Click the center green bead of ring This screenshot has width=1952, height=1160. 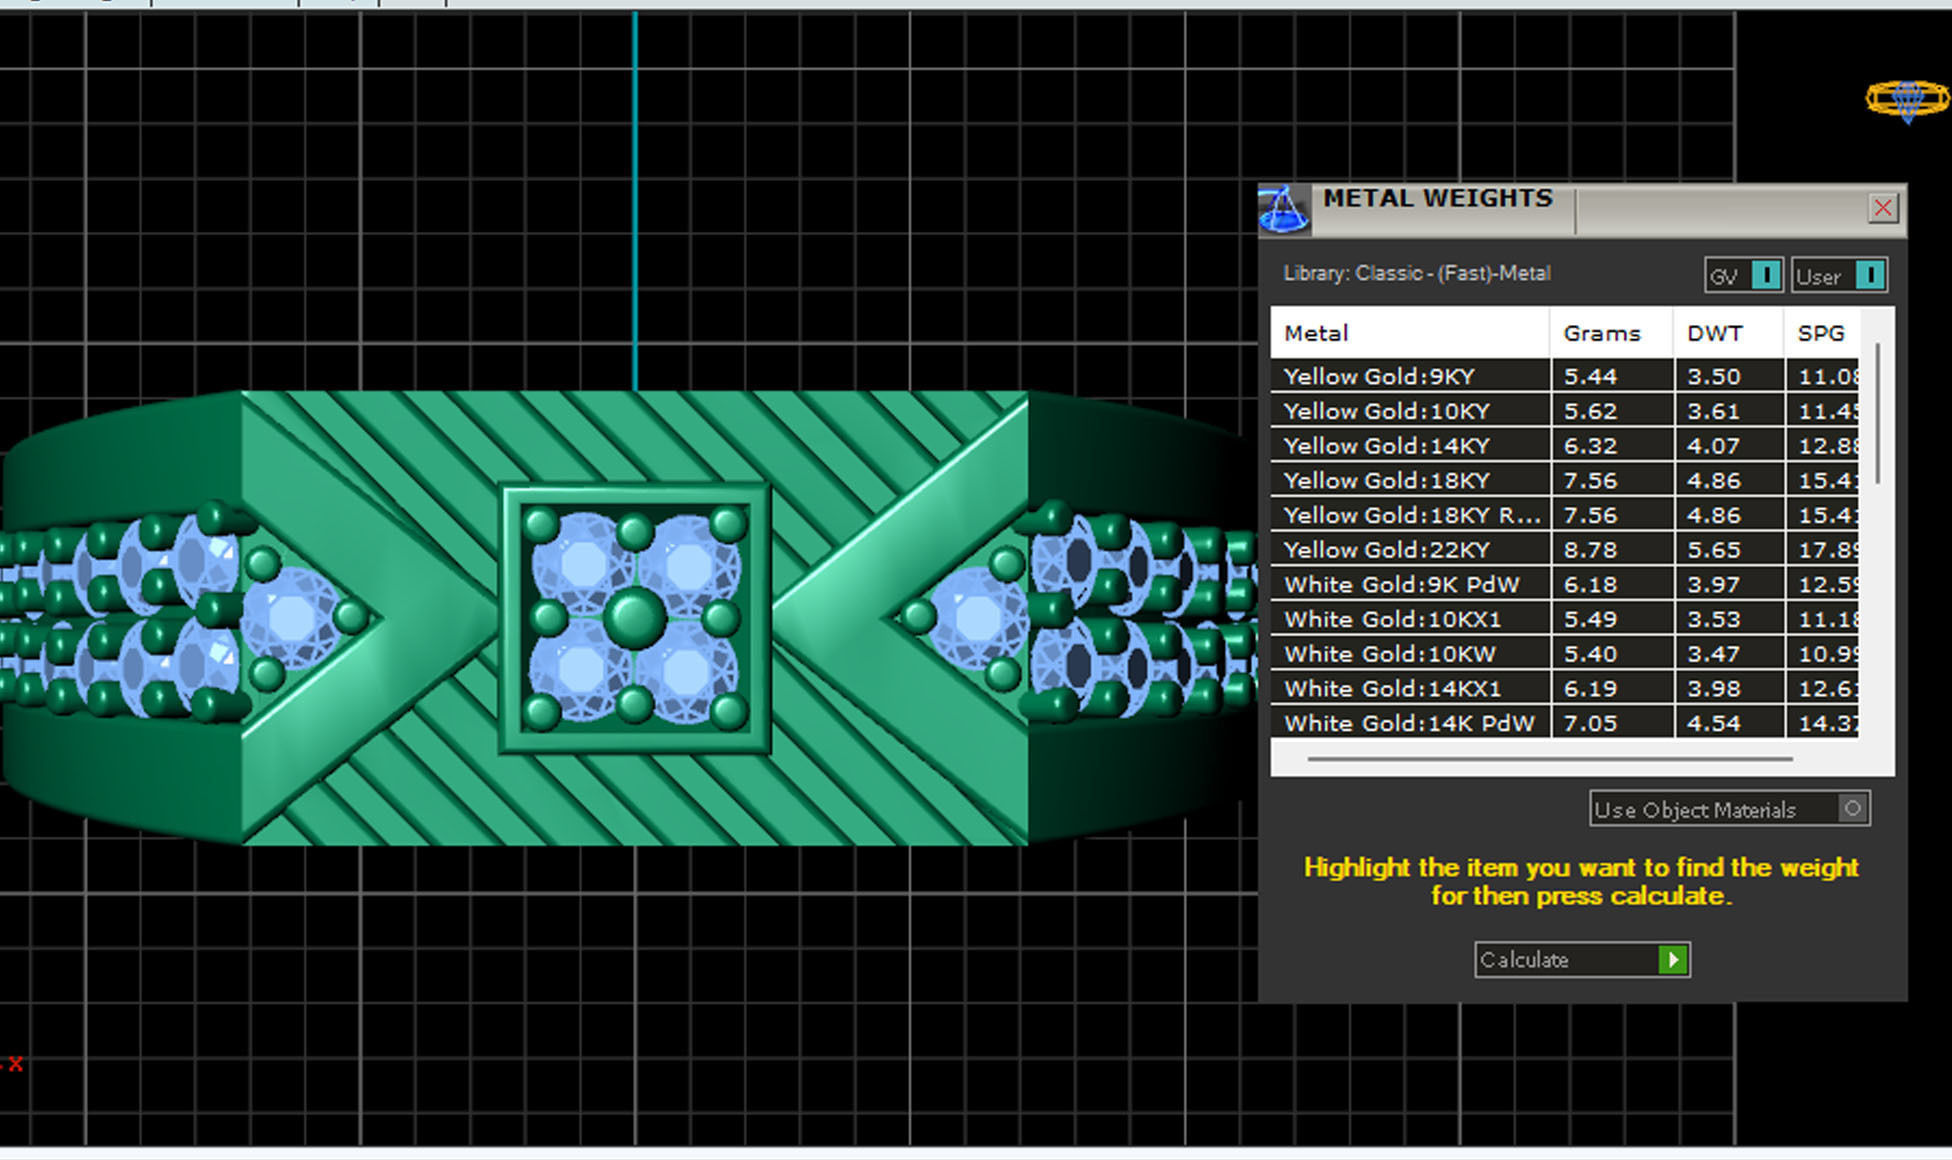[634, 618]
